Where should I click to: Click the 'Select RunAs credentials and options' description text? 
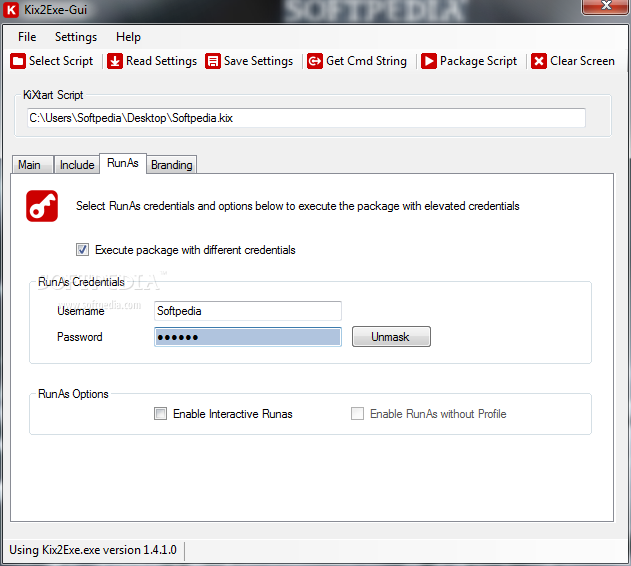tap(298, 206)
